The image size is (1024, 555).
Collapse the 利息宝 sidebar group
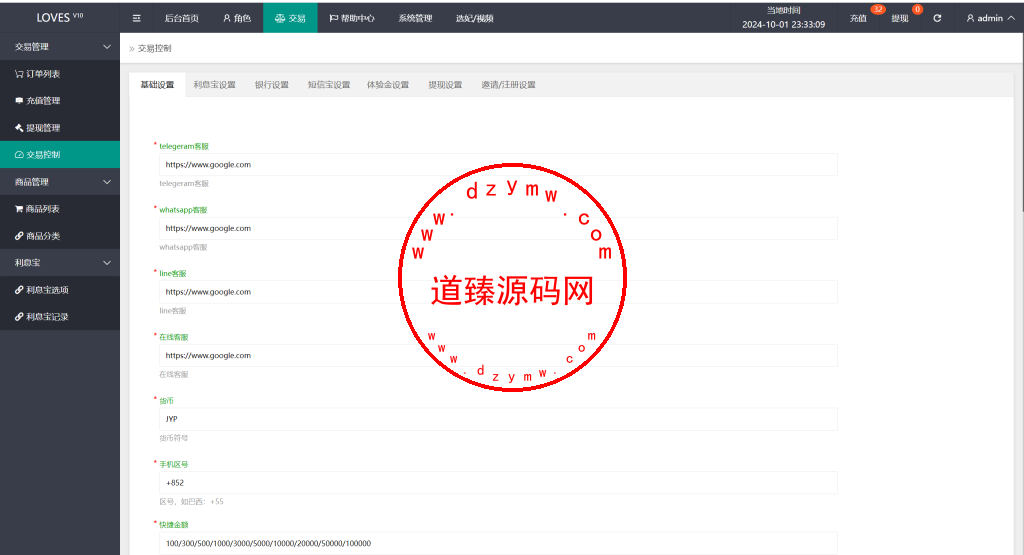[x=60, y=262]
